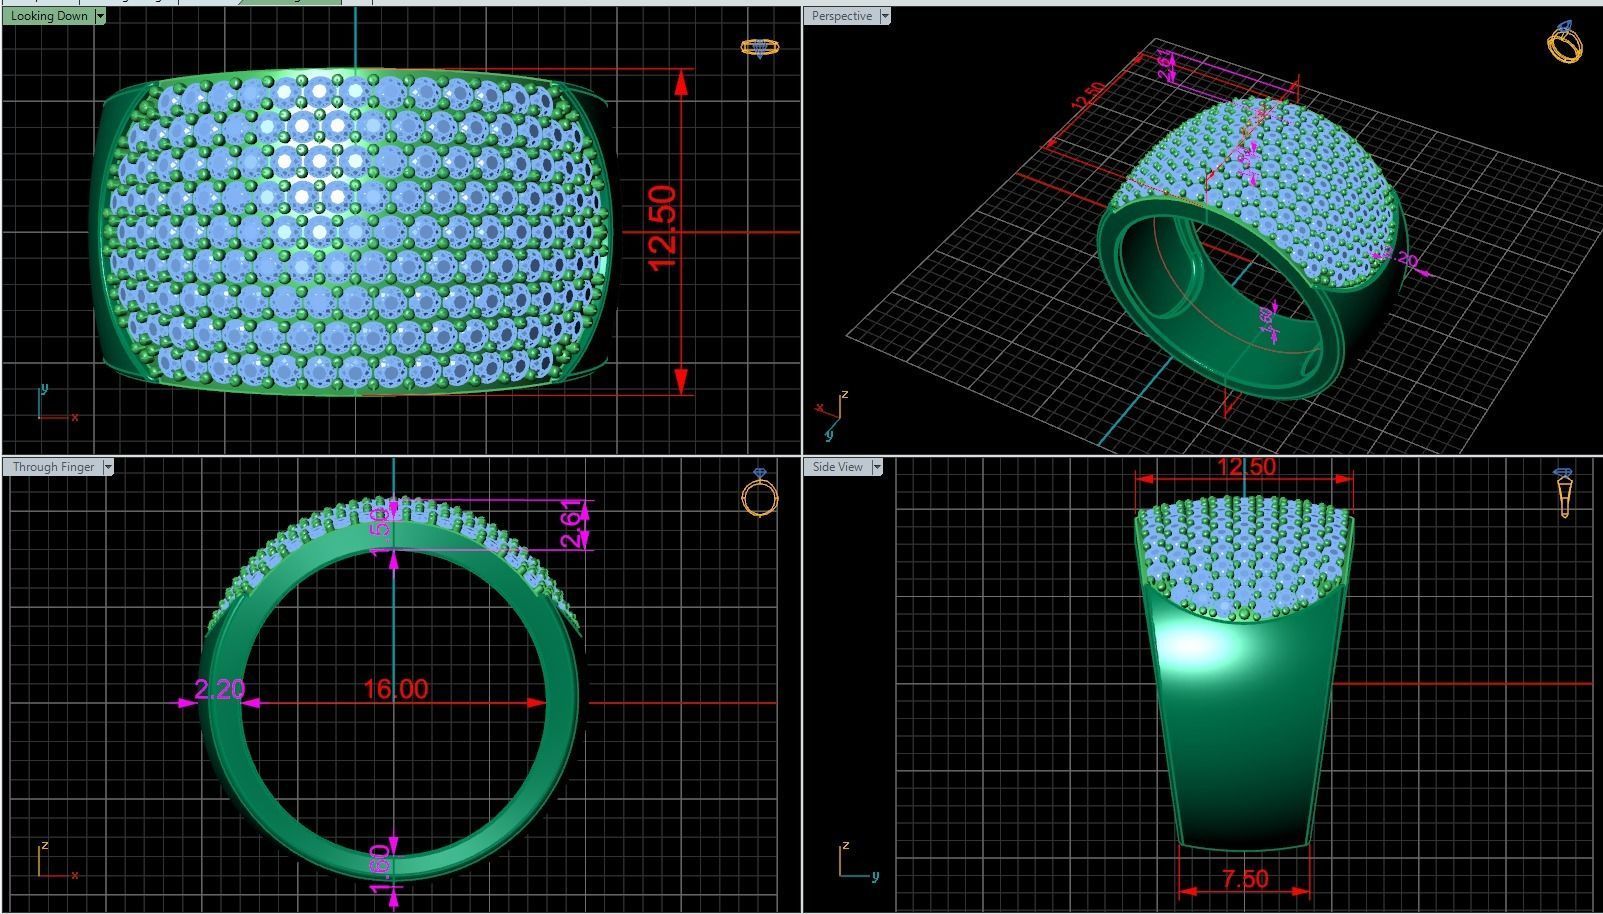Click the Looking Down view icon in top-left viewport
The width and height of the screenshot is (1603, 914).
759,47
